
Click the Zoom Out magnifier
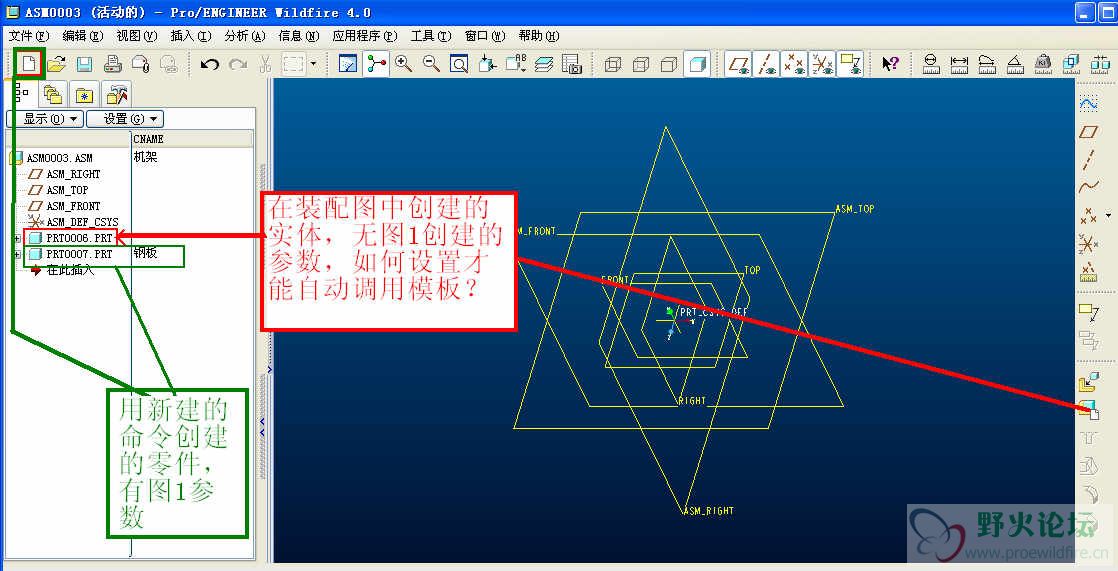(431, 64)
